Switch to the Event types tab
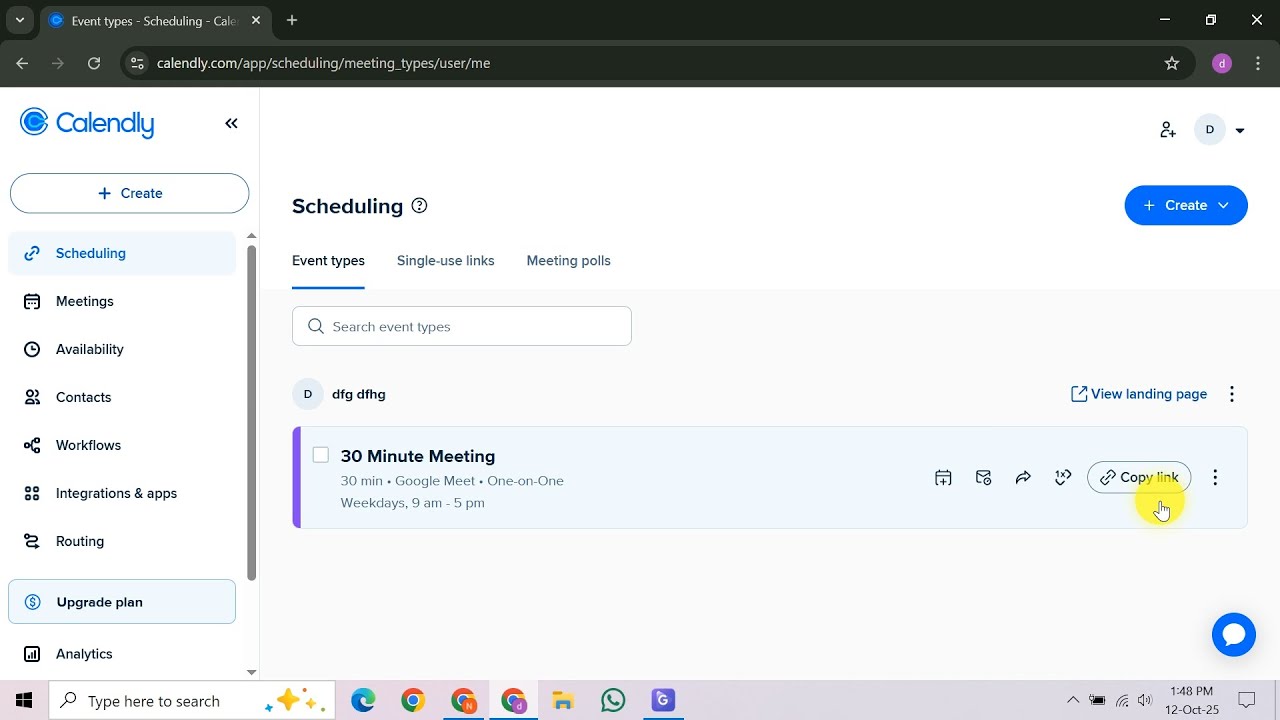The width and height of the screenshot is (1280, 720). click(328, 261)
